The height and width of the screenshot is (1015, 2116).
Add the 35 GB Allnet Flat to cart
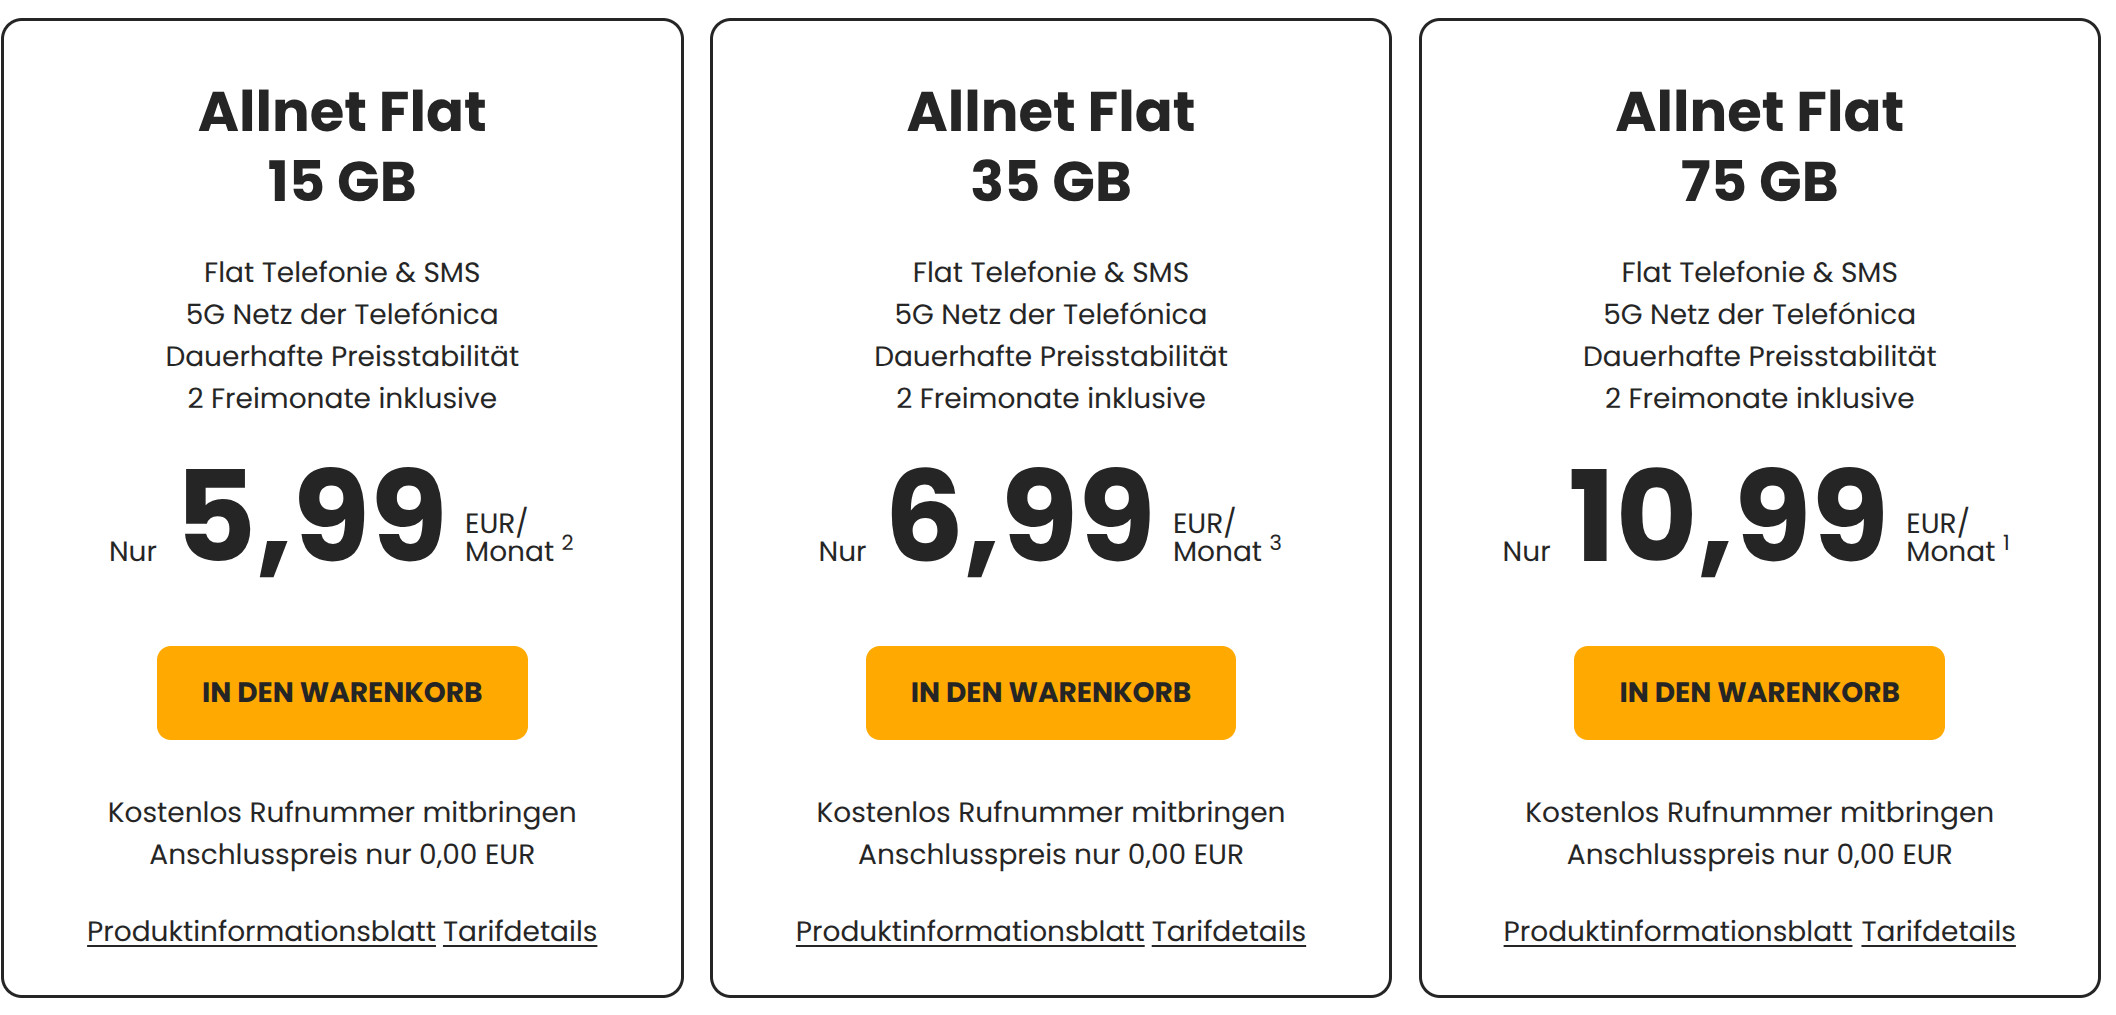[x=1049, y=692]
